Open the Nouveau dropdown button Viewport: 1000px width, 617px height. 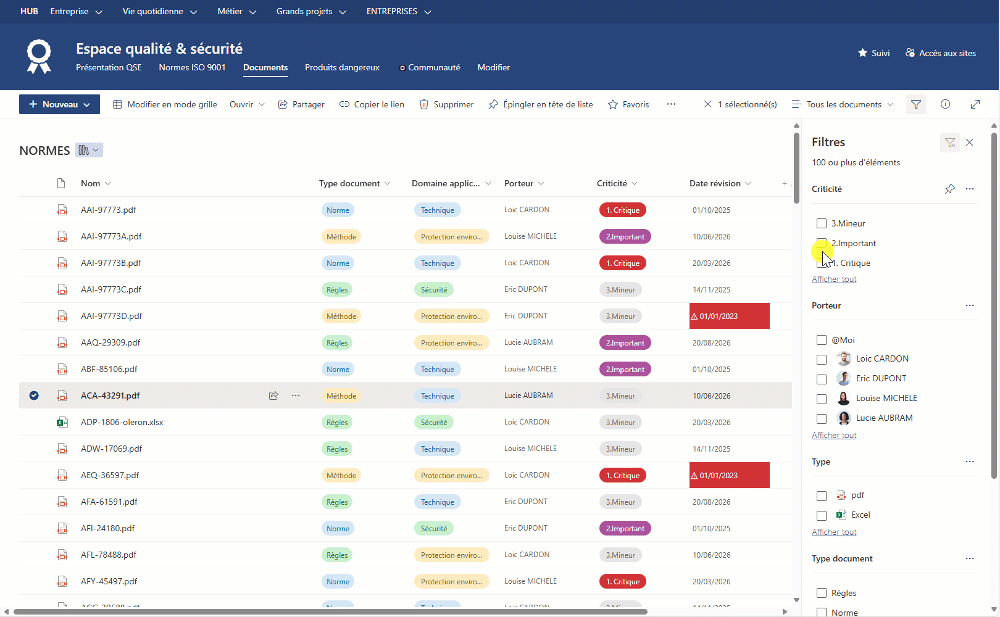pos(59,104)
